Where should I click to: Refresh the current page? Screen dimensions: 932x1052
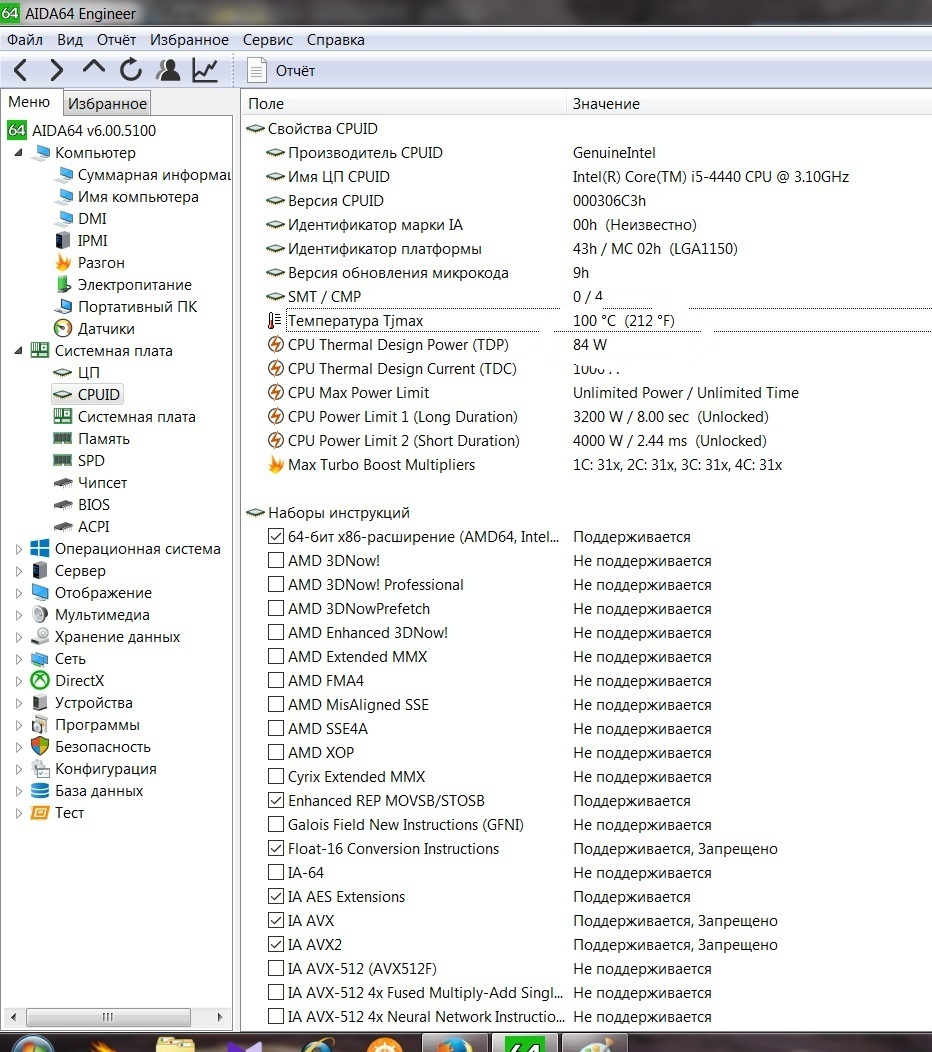[131, 70]
